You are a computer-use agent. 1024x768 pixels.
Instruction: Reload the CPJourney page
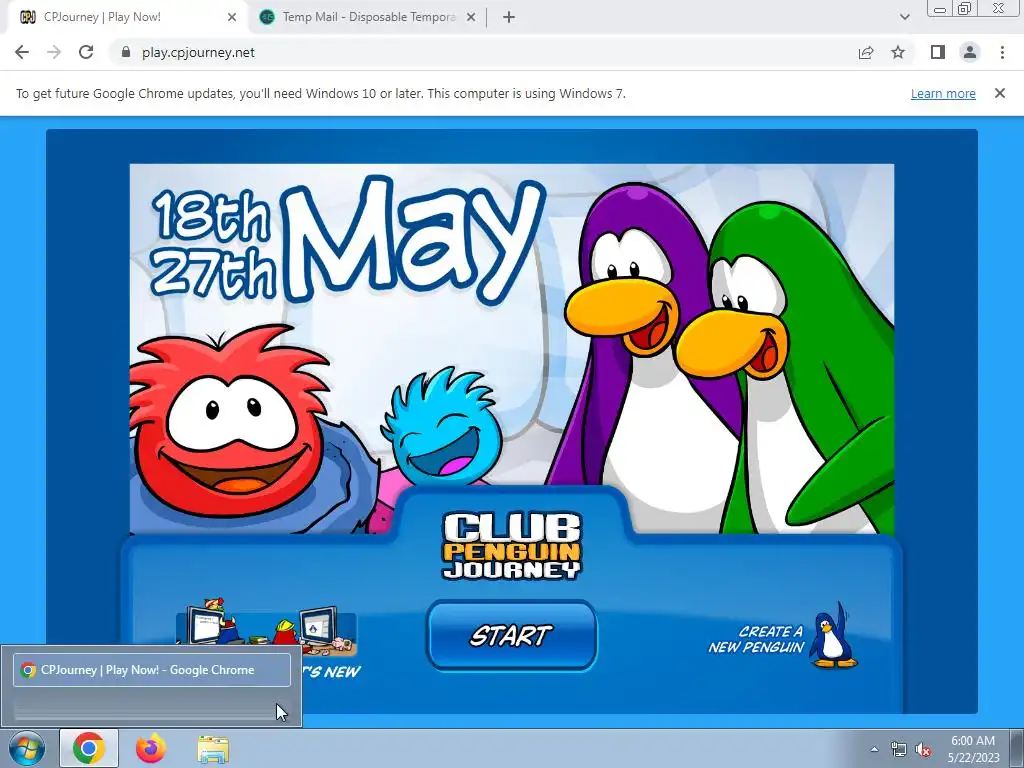tap(86, 52)
